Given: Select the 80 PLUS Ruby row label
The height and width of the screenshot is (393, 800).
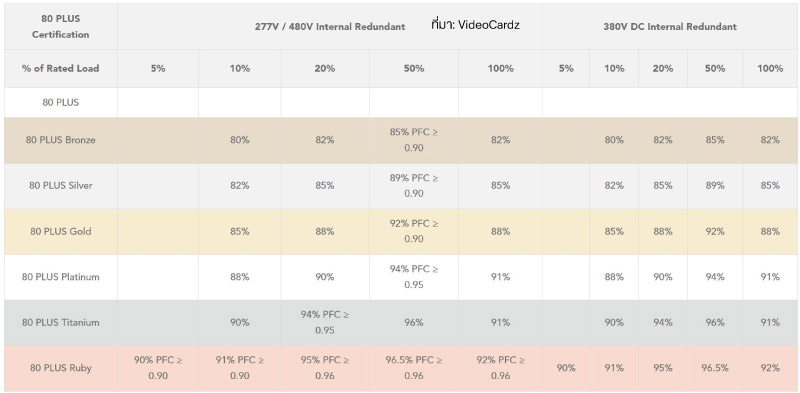Looking at the screenshot, I should coord(60,368).
